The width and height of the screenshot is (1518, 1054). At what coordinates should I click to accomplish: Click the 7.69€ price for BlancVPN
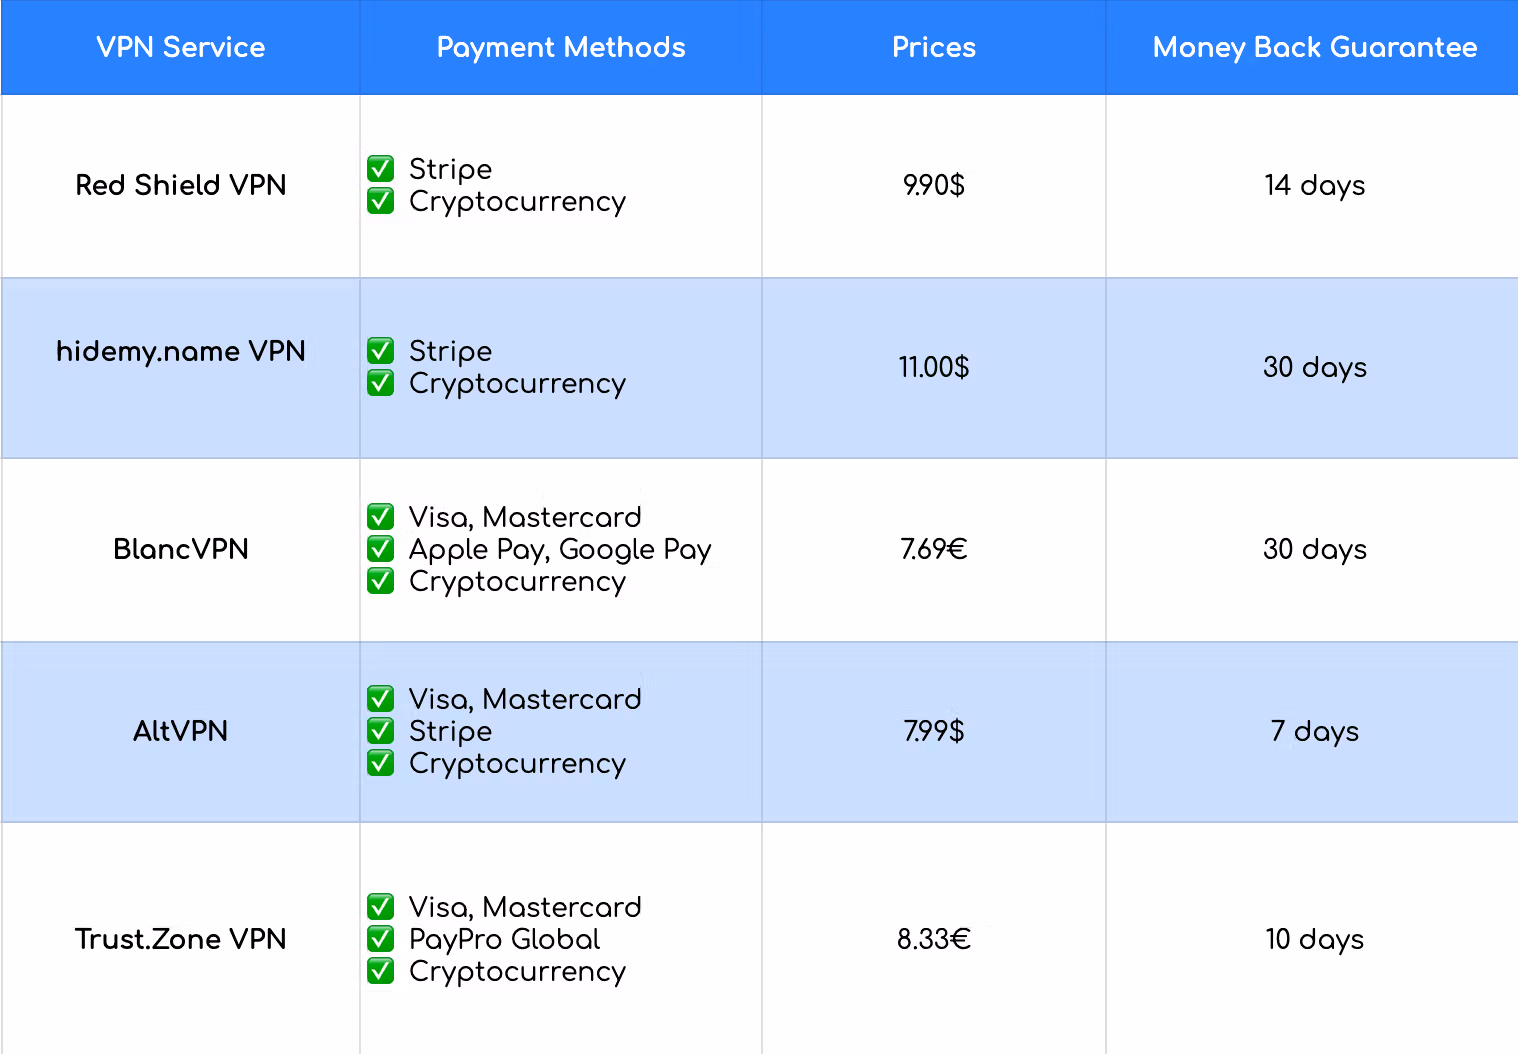click(x=934, y=549)
